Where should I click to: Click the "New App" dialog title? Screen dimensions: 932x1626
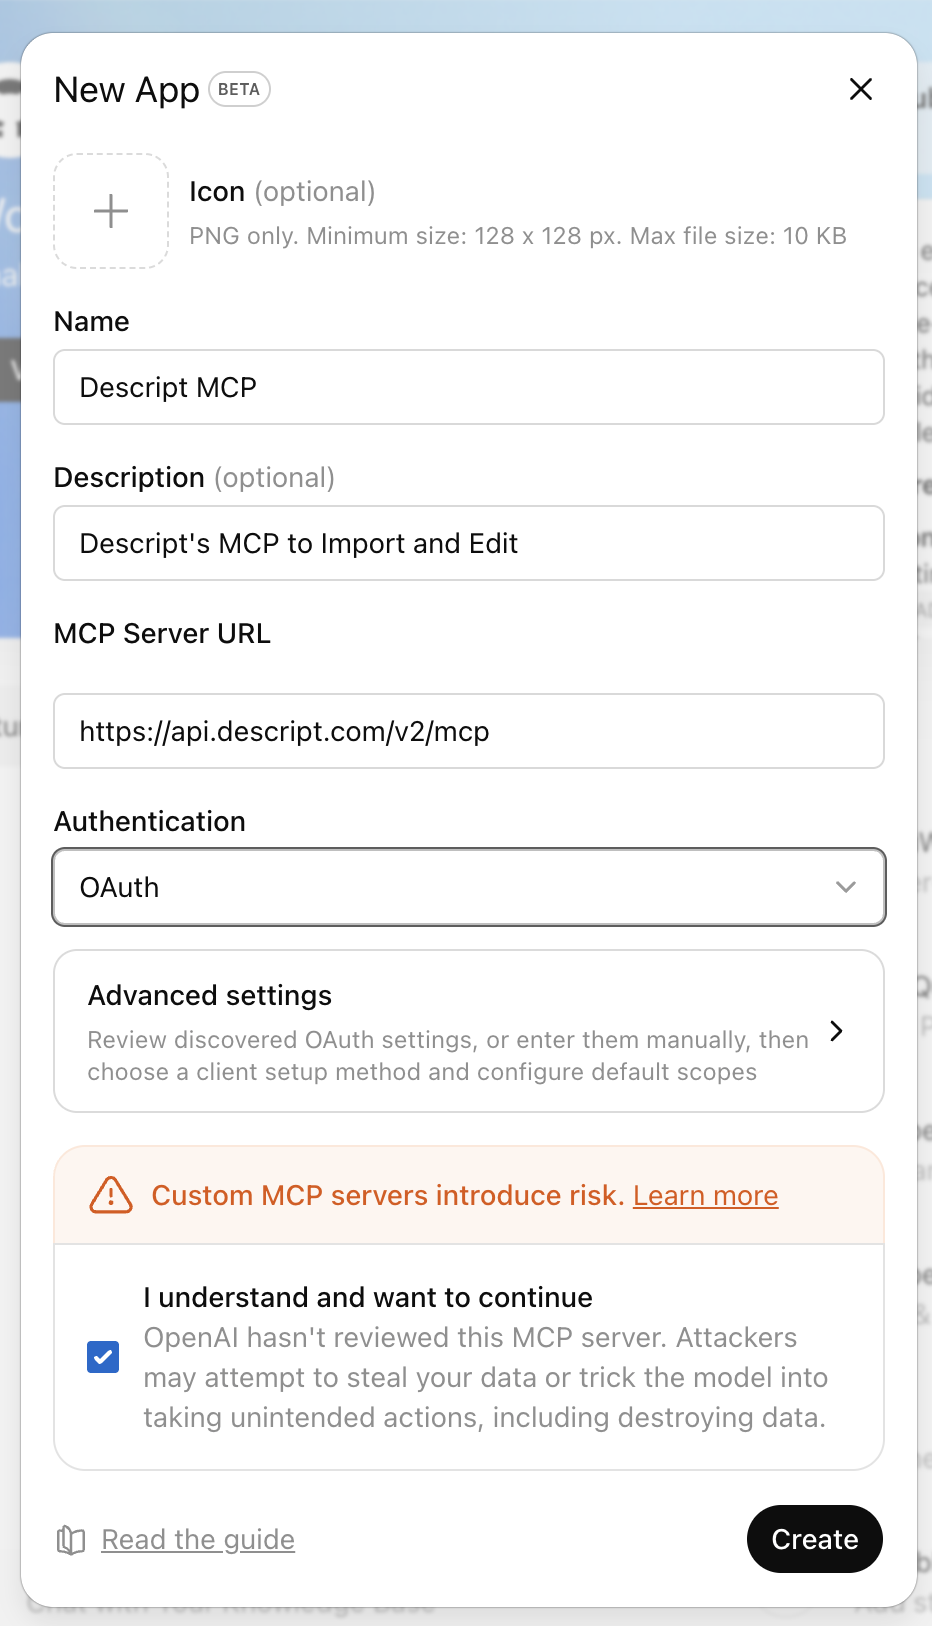127,89
